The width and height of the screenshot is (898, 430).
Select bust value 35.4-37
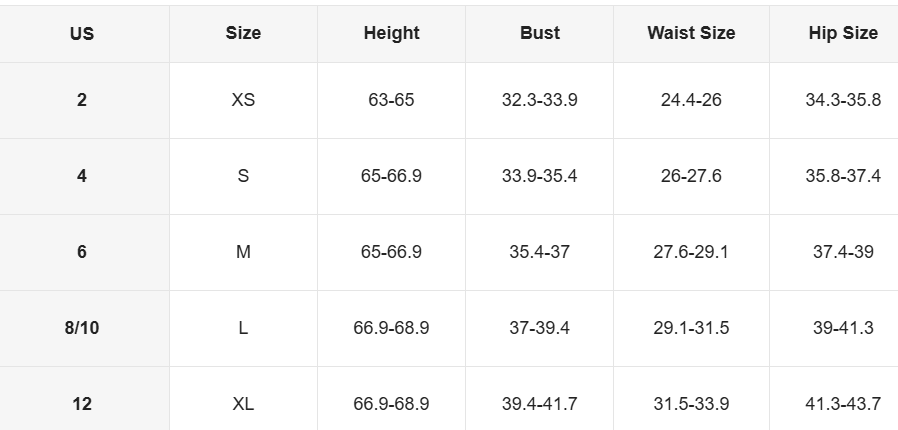click(x=539, y=252)
